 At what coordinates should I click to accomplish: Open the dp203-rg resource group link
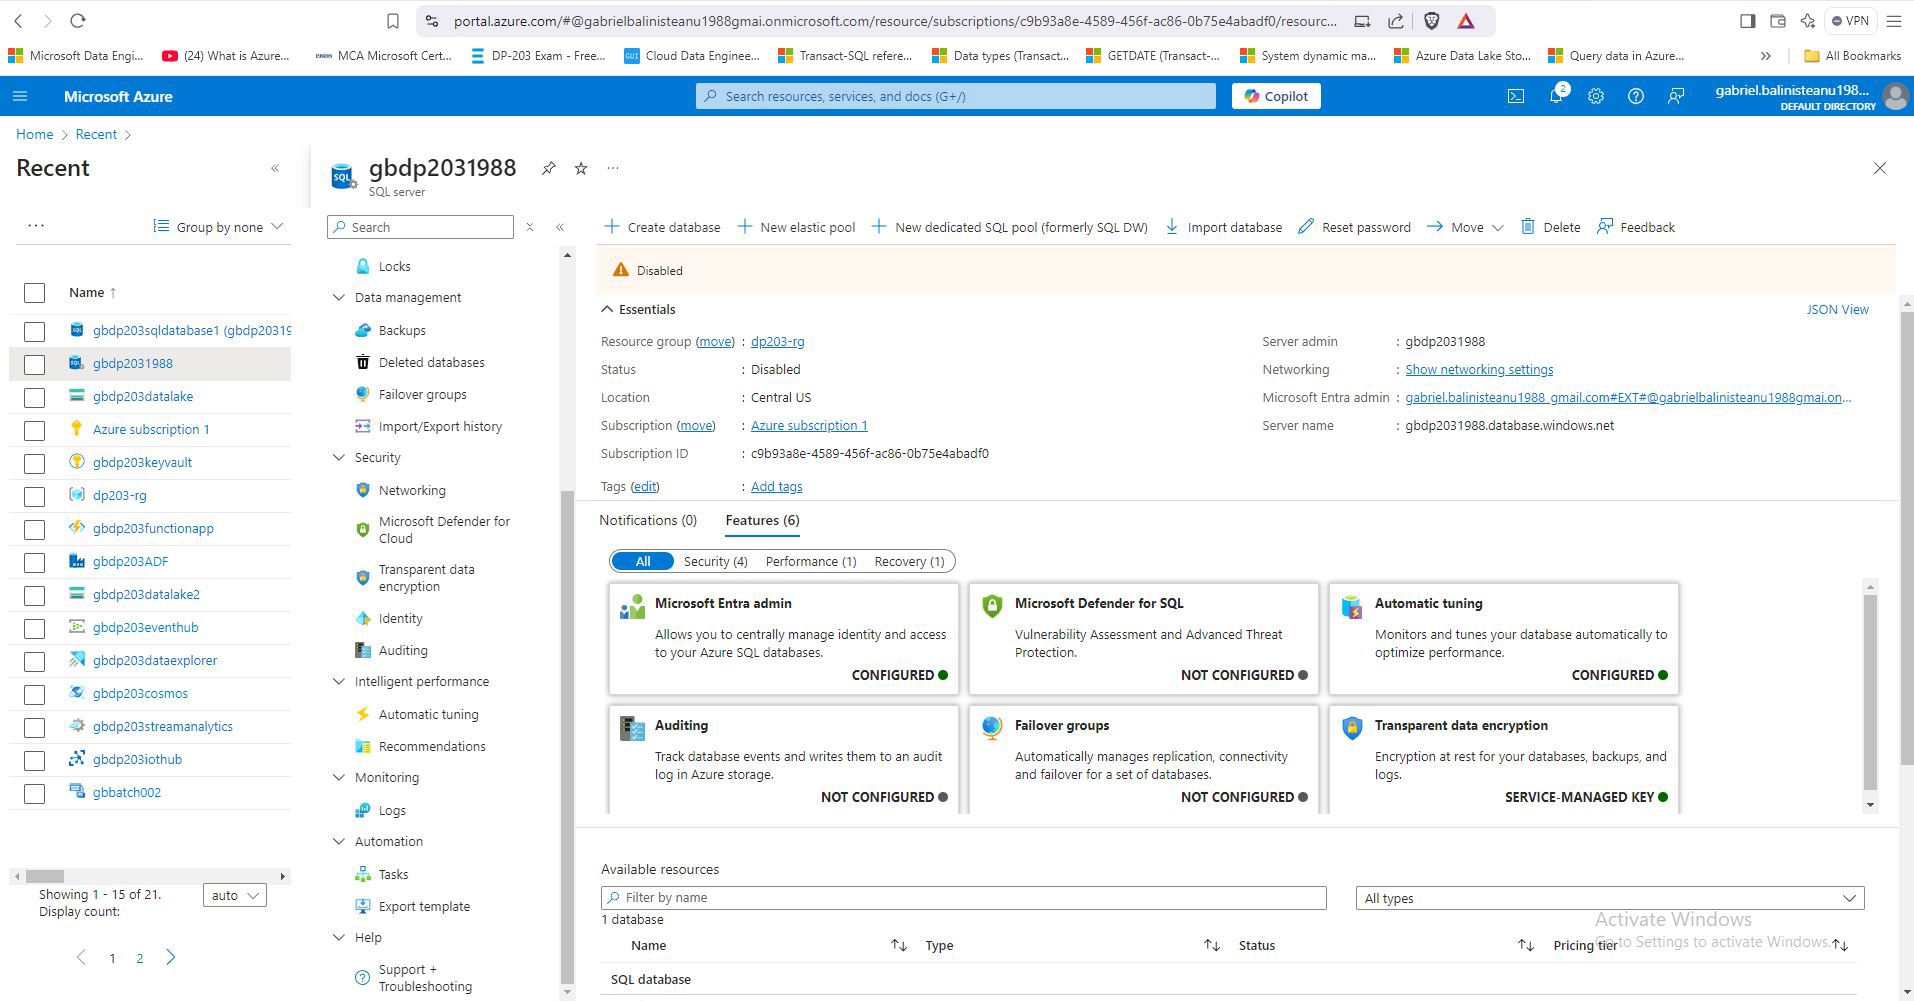tap(777, 341)
